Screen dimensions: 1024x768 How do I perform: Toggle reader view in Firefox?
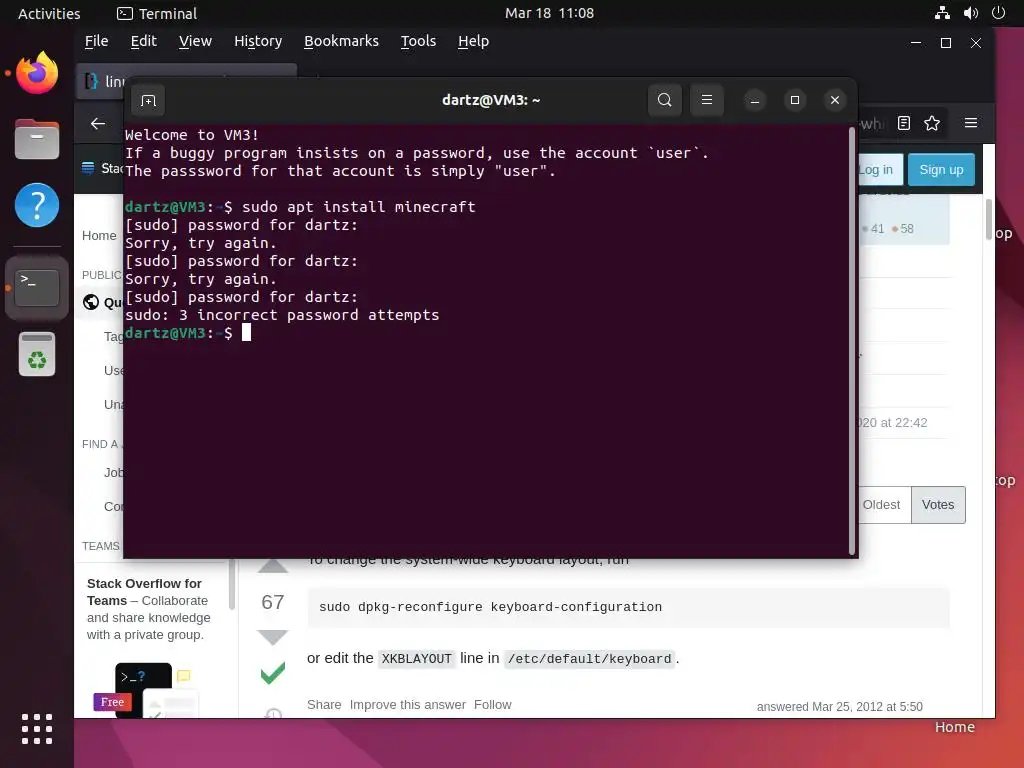coord(904,123)
